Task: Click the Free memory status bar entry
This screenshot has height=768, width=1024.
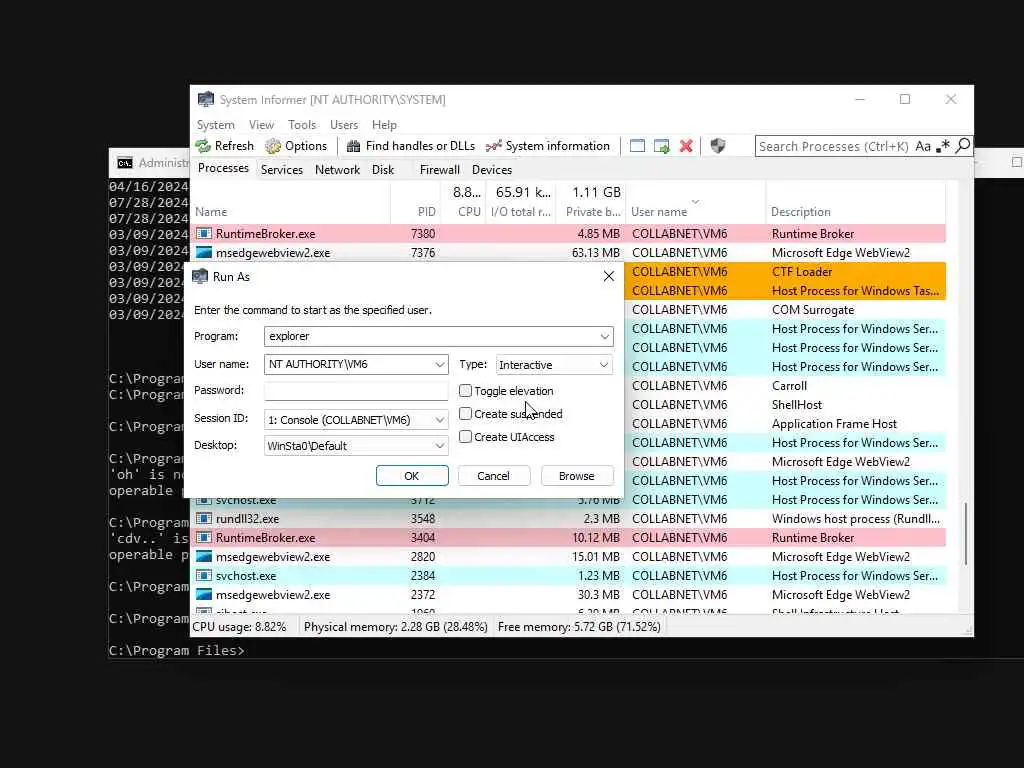Action: point(579,627)
